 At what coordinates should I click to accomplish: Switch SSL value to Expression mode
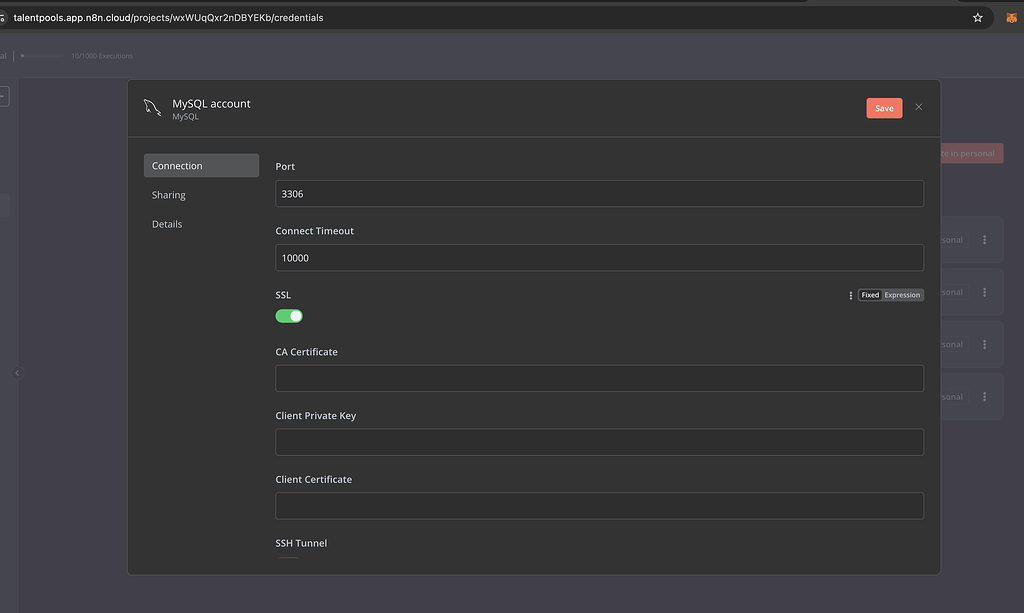pos(902,294)
